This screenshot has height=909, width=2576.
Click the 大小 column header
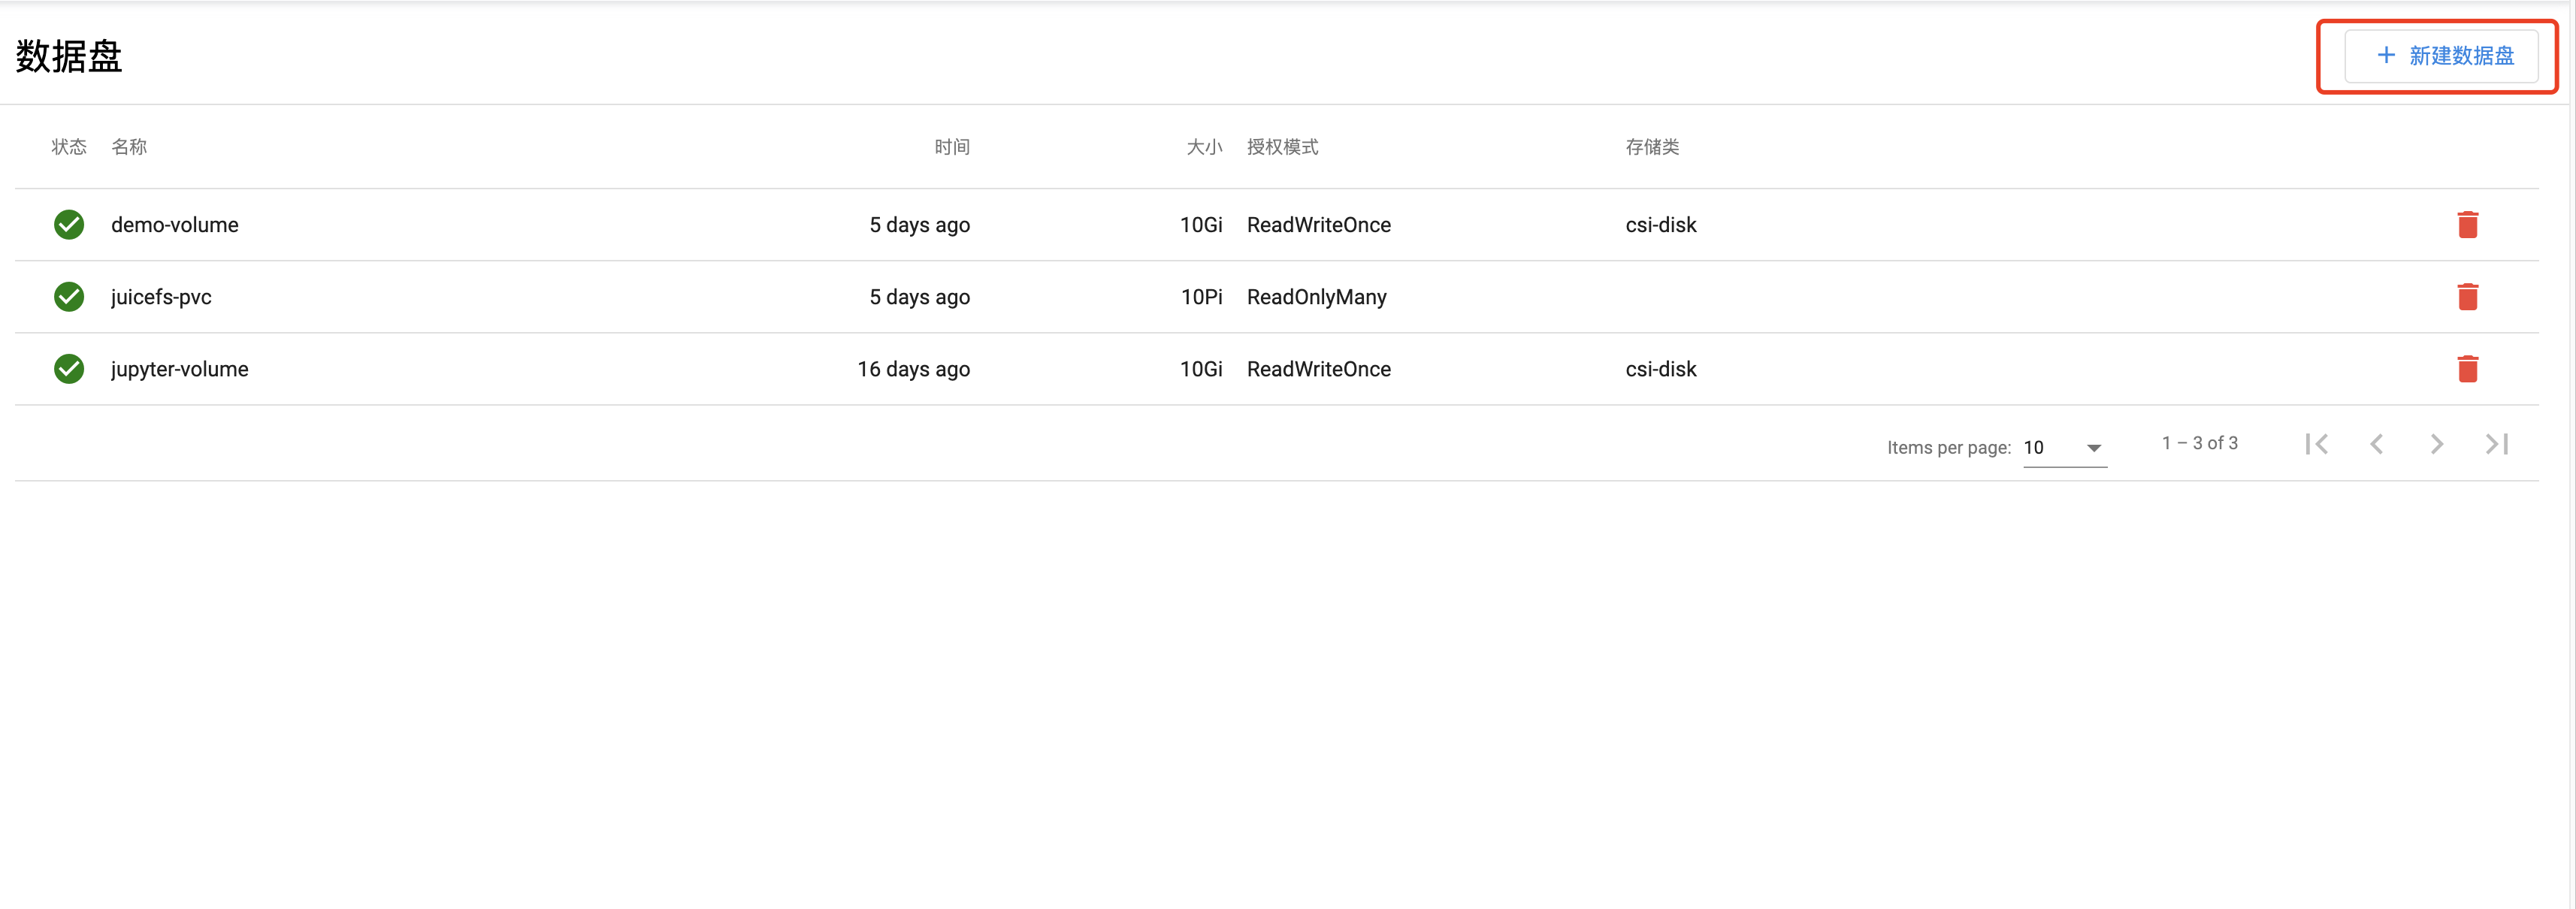[x=1204, y=147]
